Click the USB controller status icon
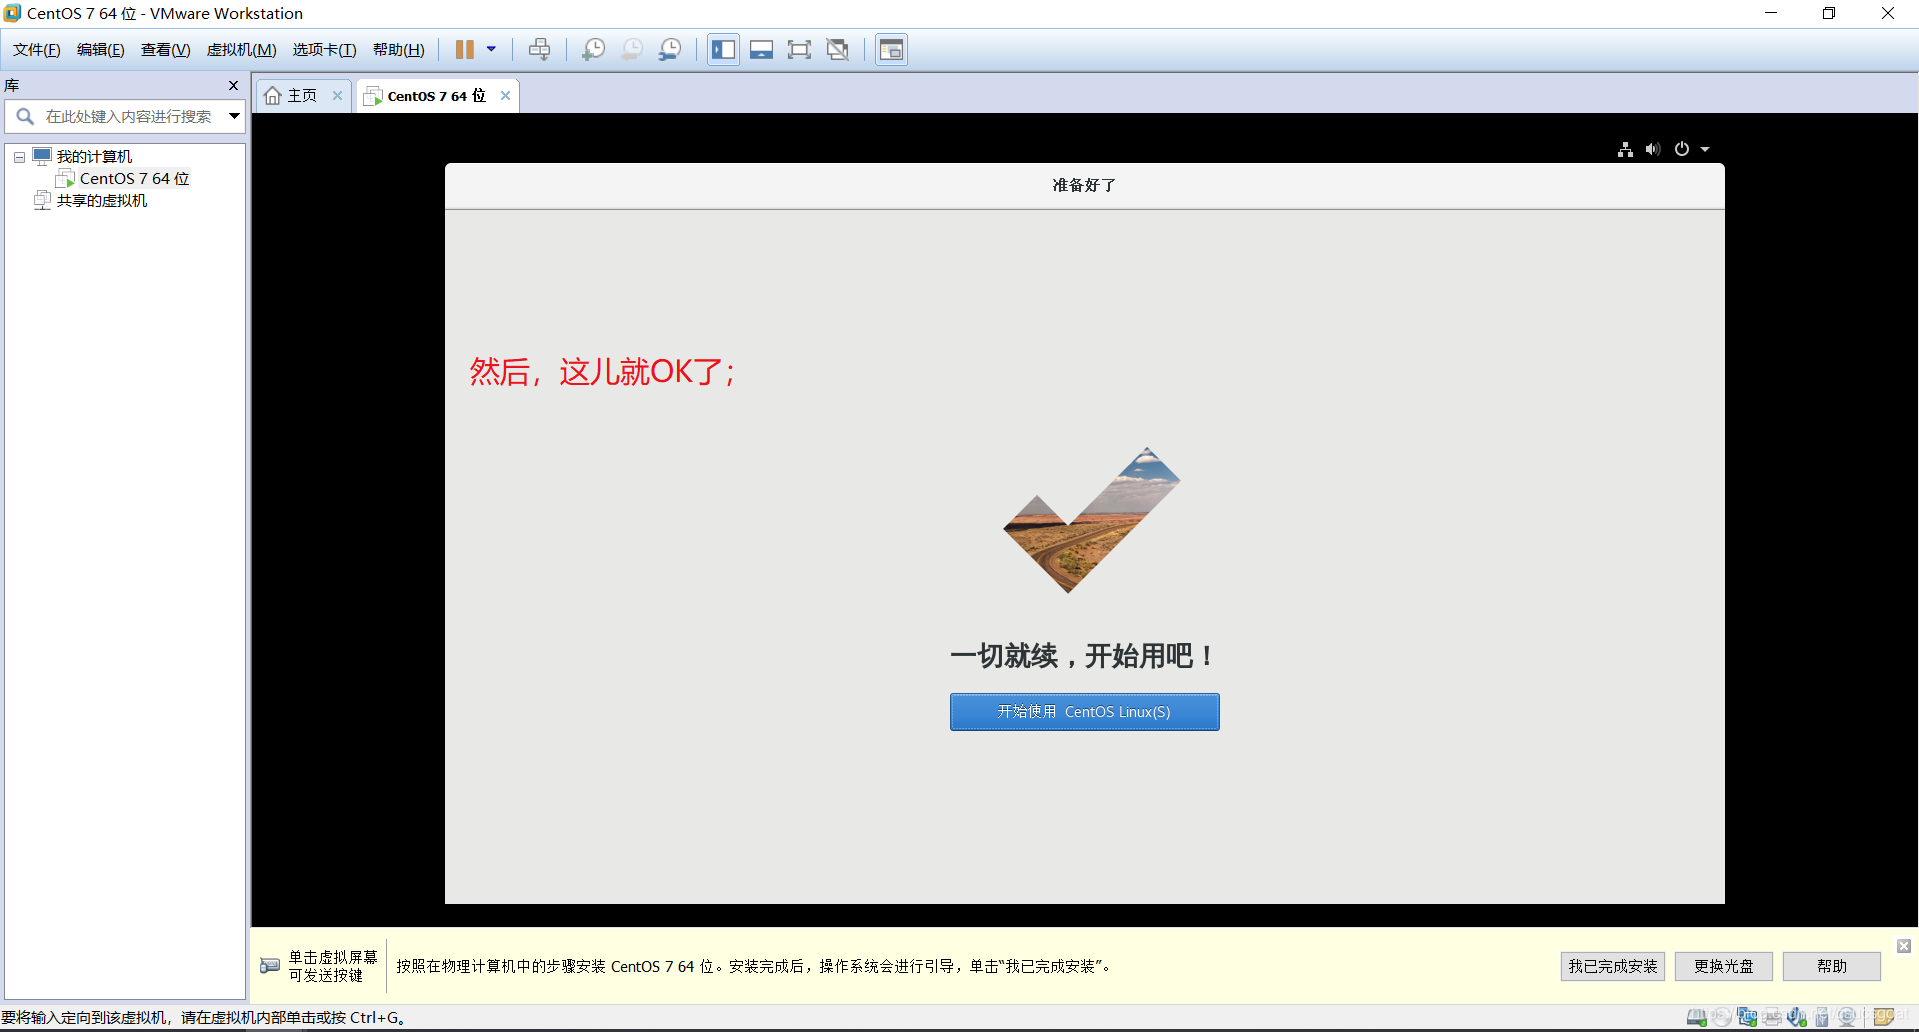Screen dimensions: 1919x1032 (x=1822, y=1018)
